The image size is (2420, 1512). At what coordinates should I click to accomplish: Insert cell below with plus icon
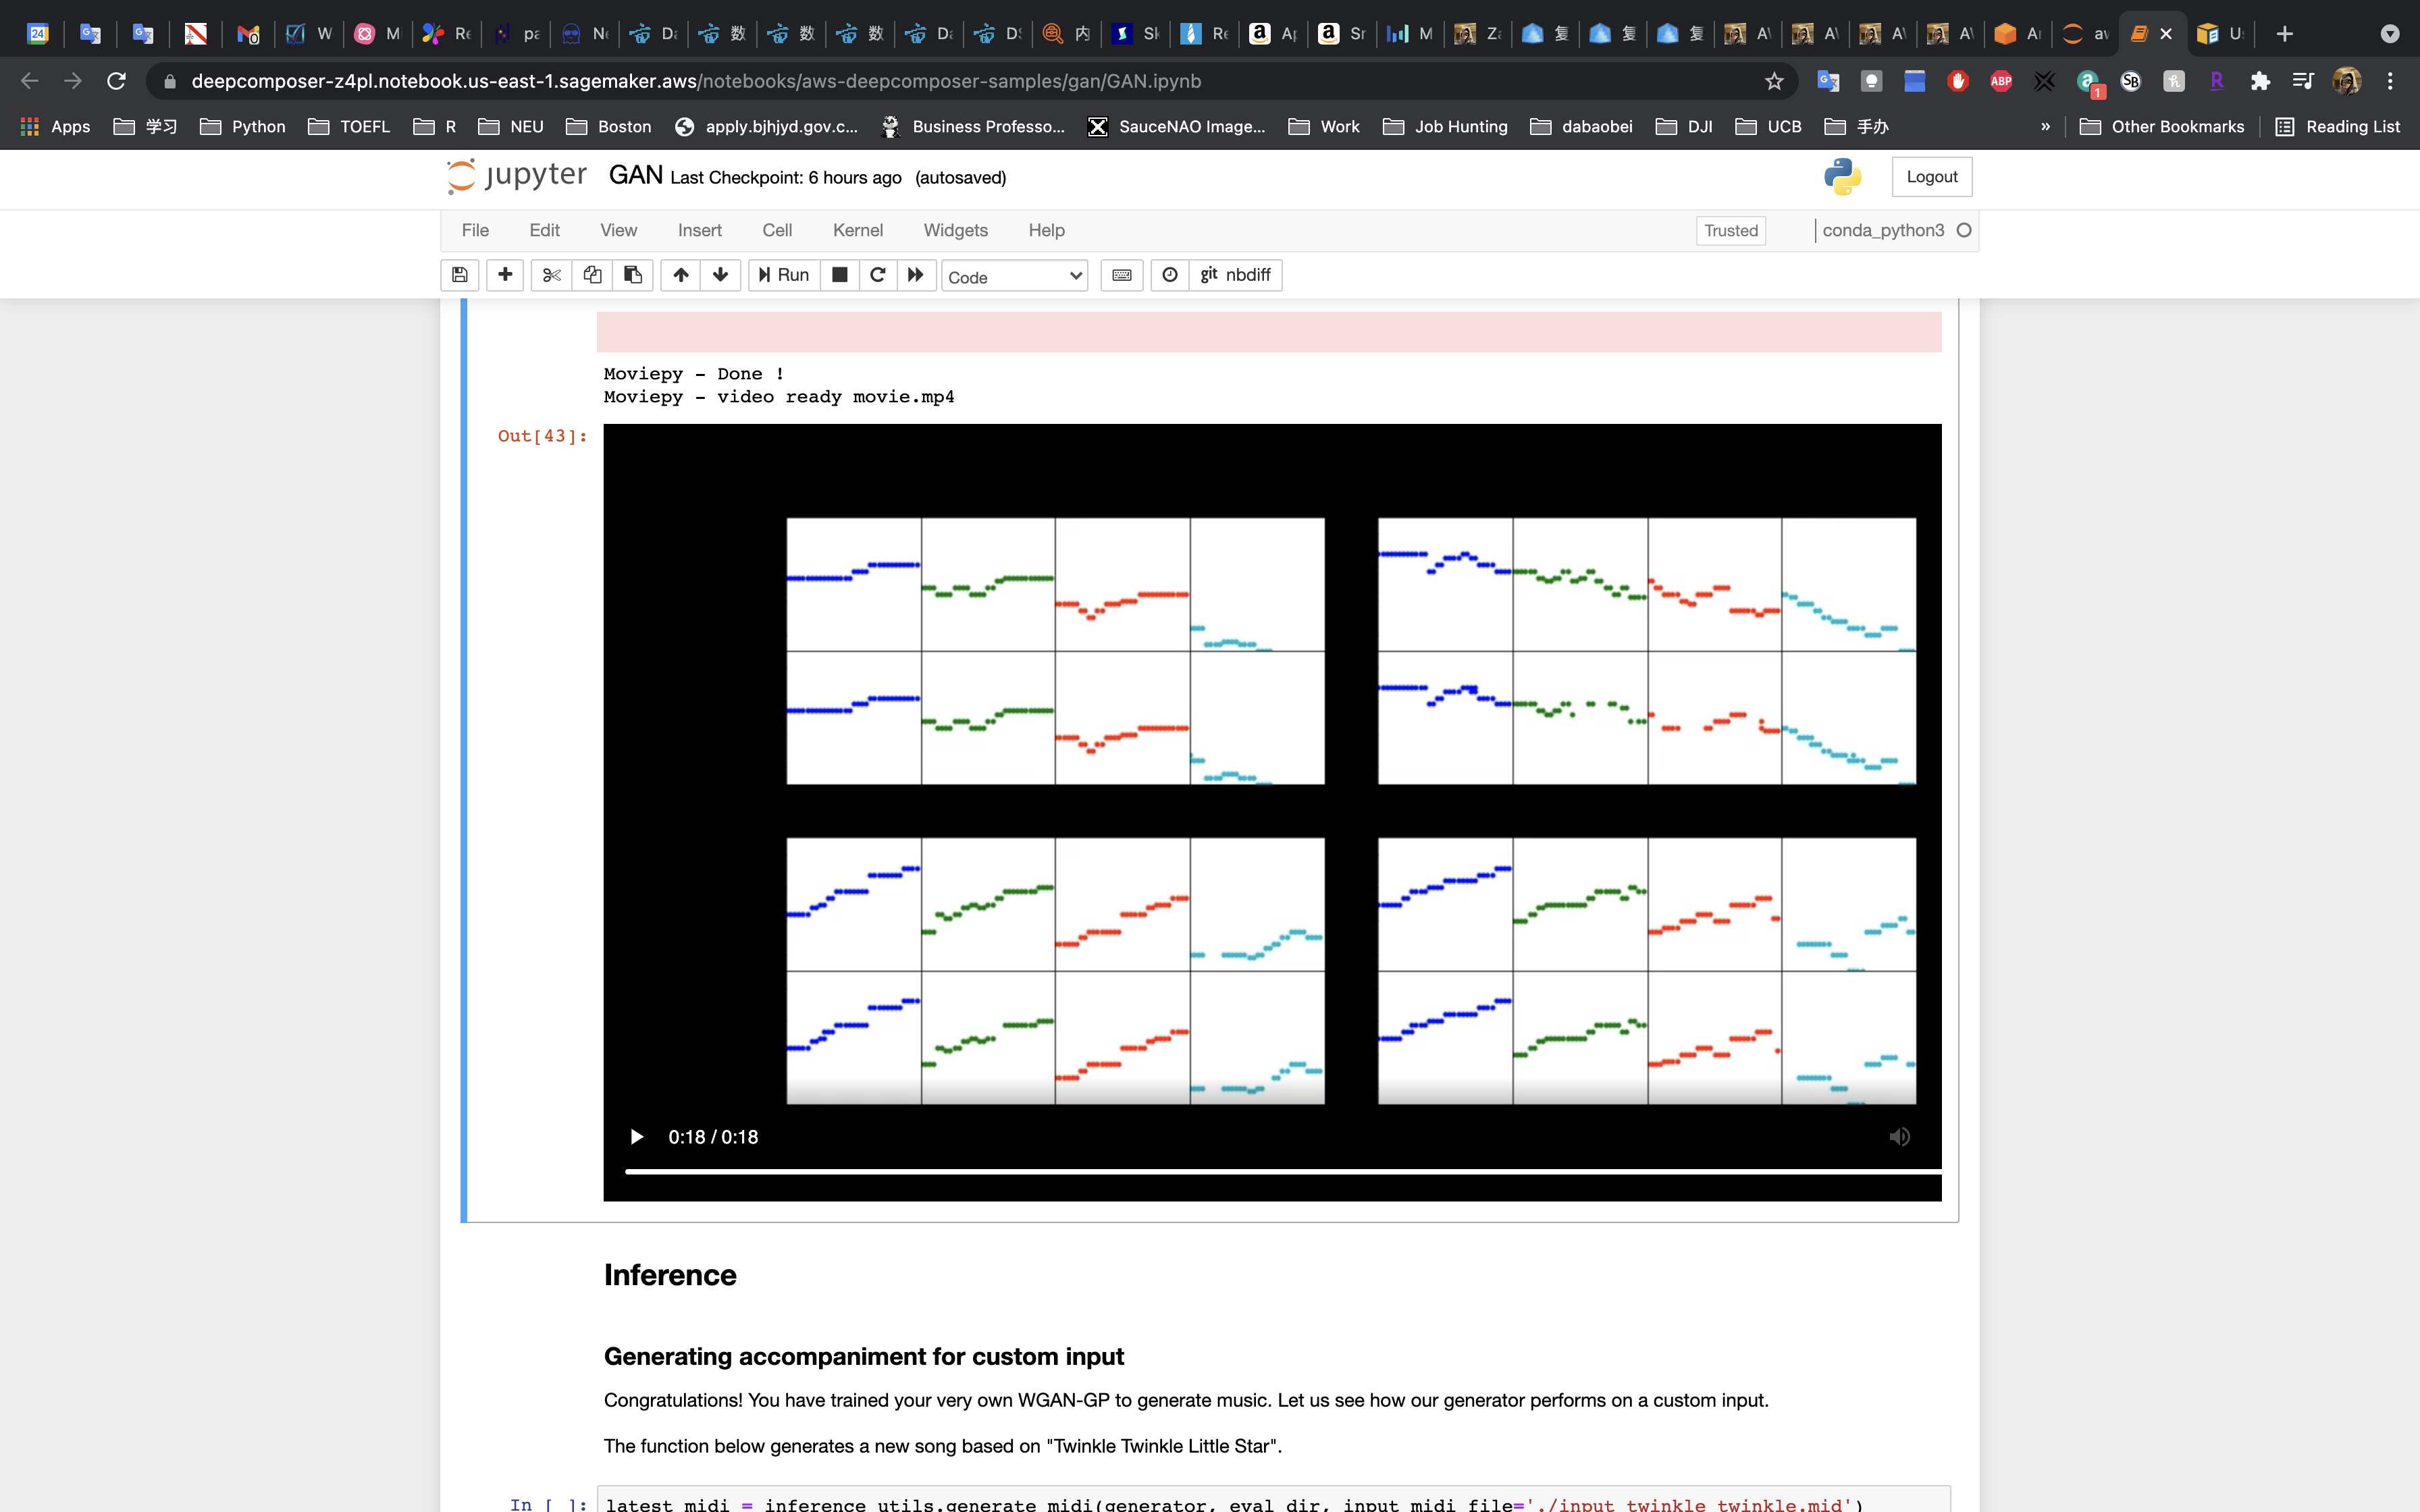pyautogui.click(x=505, y=275)
